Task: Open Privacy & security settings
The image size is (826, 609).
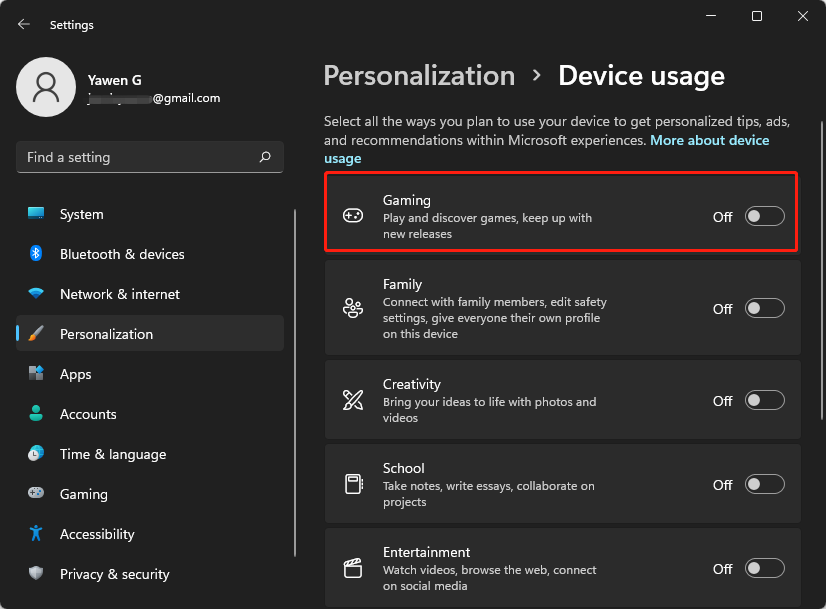Action: point(150,574)
